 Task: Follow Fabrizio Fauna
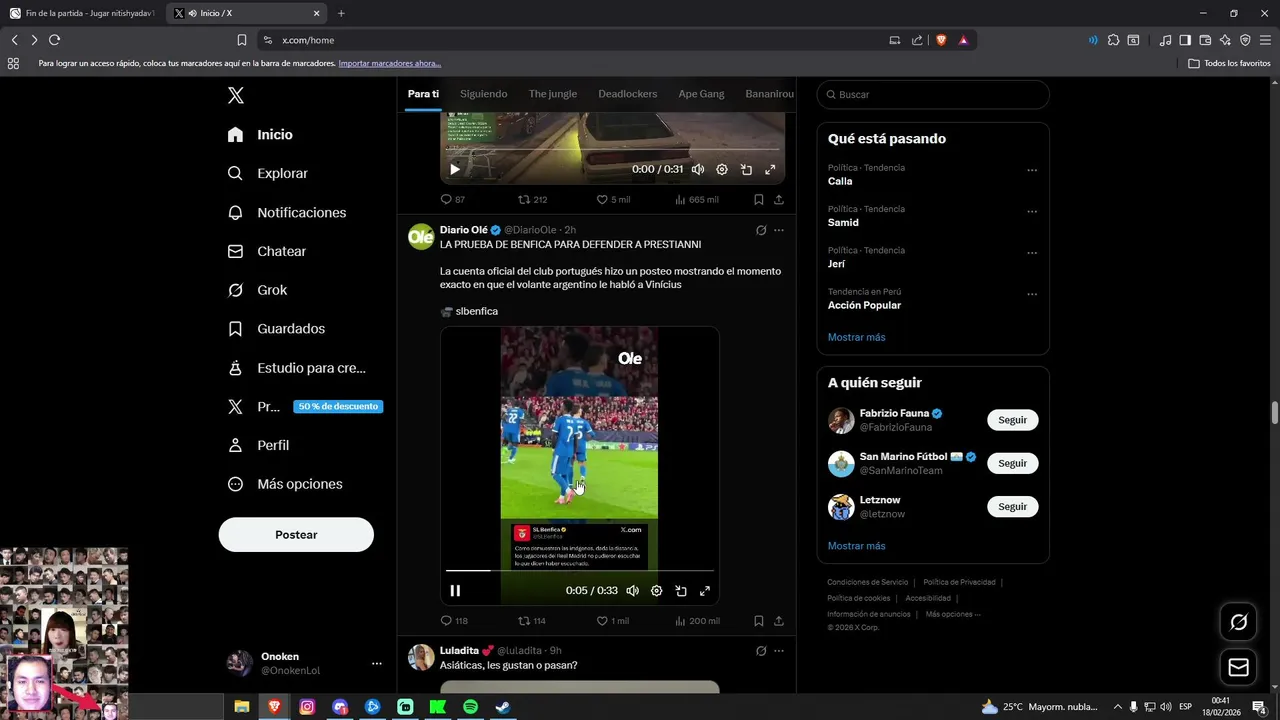1012,420
